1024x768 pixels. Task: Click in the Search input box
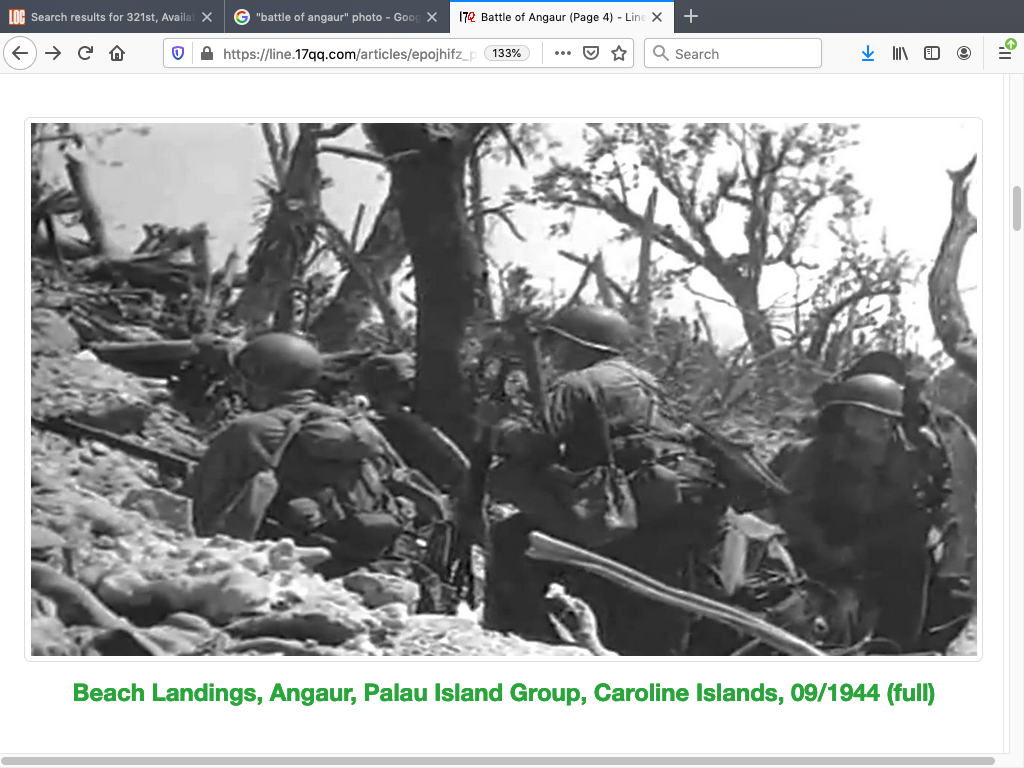[740, 54]
